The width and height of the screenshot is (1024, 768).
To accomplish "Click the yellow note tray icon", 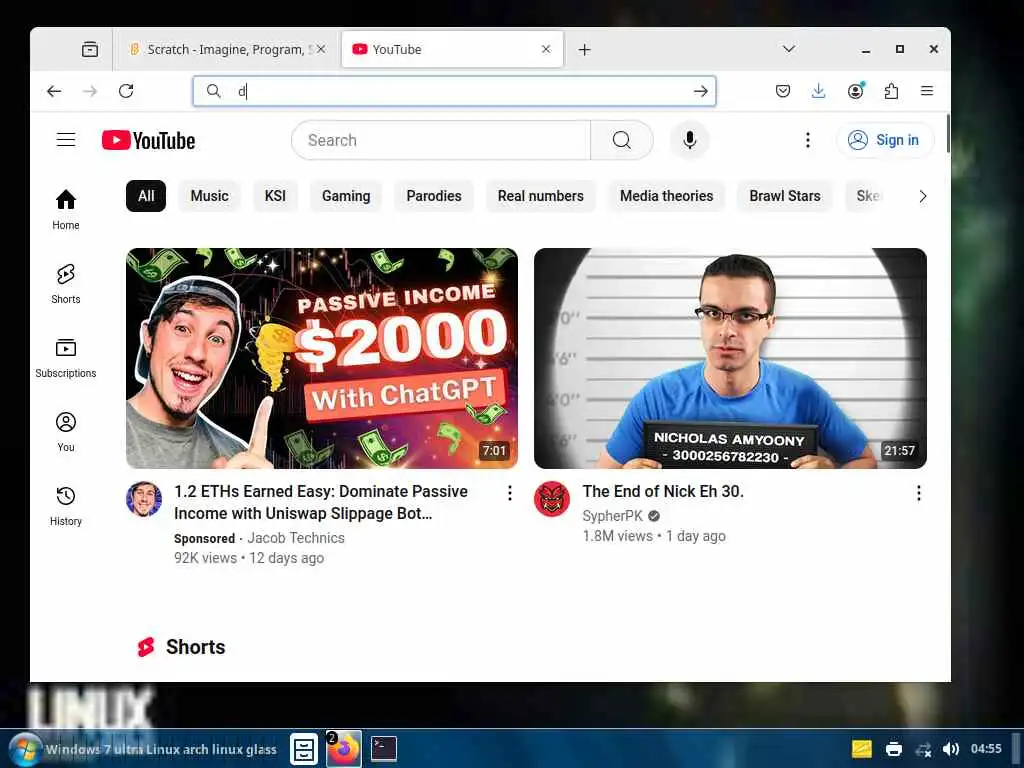I will pos(861,749).
